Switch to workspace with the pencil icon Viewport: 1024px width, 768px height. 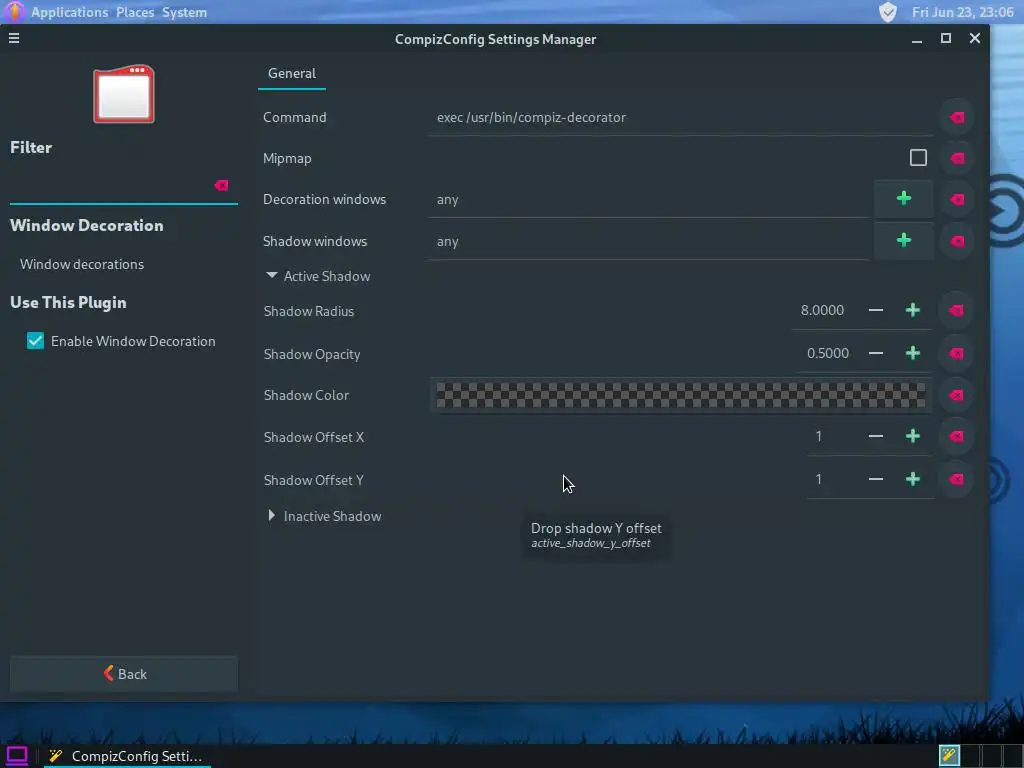pos(950,756)
